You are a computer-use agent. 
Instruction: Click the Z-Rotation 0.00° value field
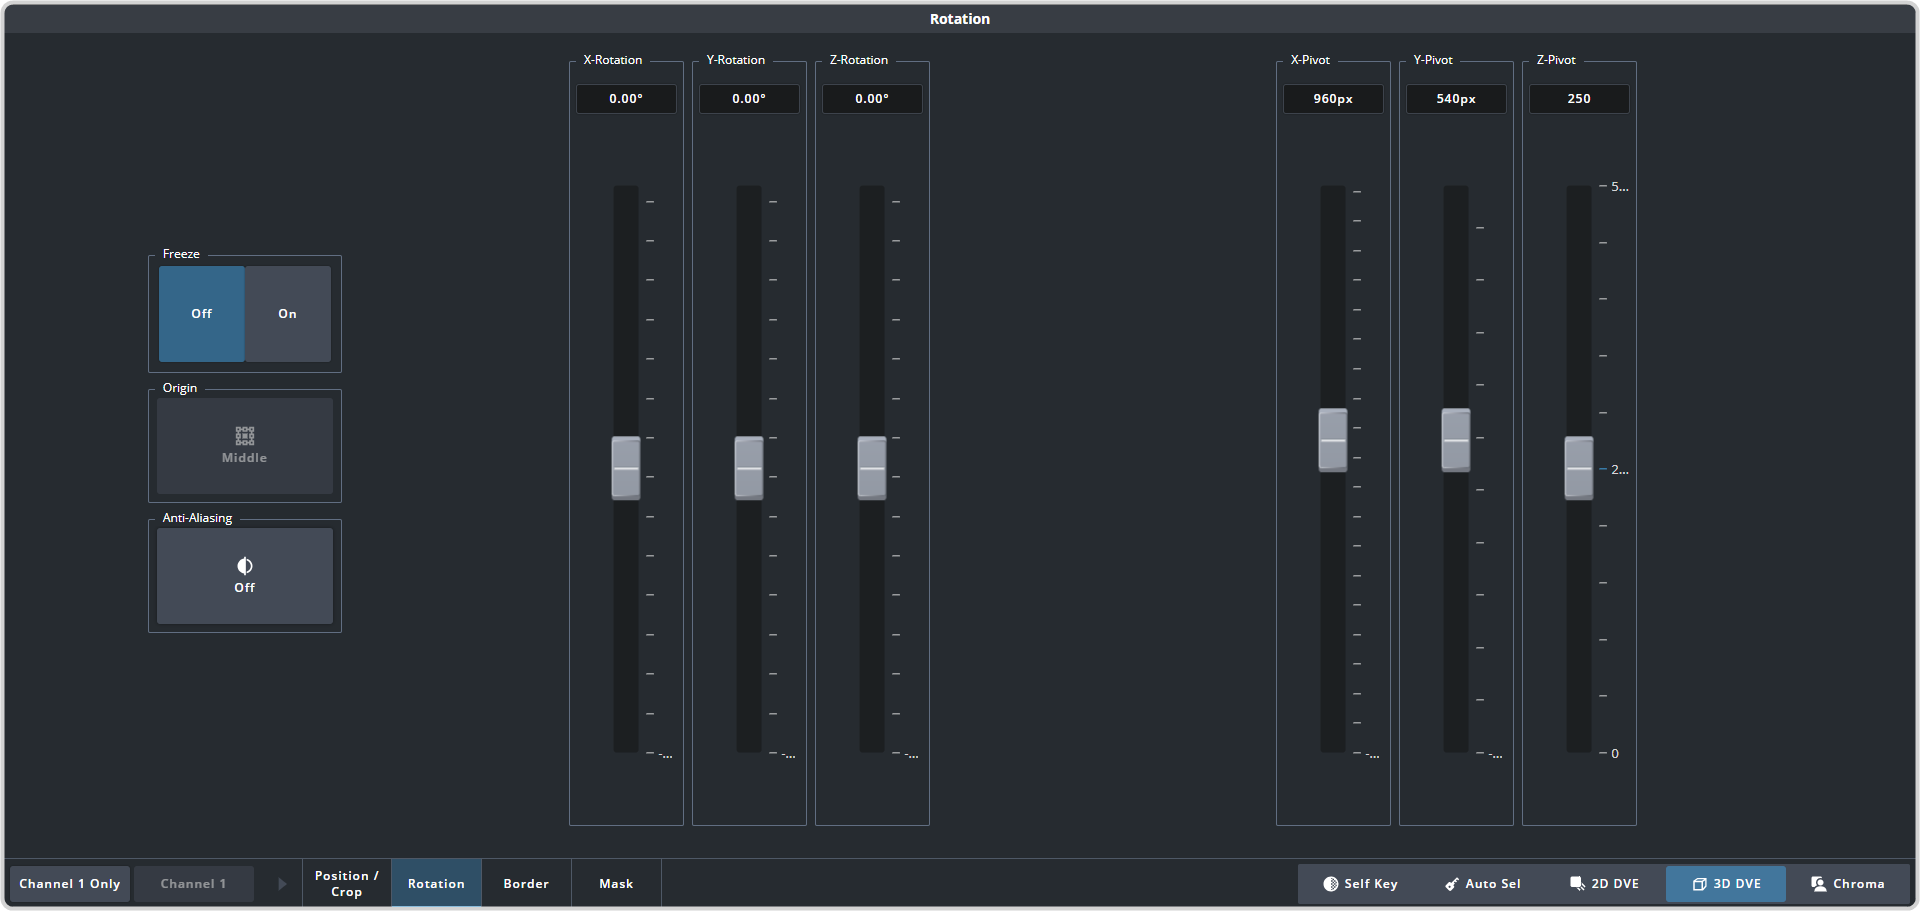pyautogui.click(x=872, y=99)
